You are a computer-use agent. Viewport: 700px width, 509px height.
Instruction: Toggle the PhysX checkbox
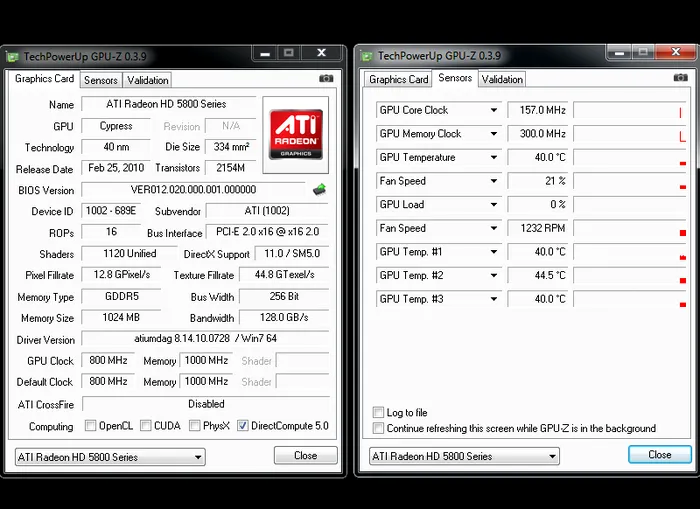(x=194, y=426)
